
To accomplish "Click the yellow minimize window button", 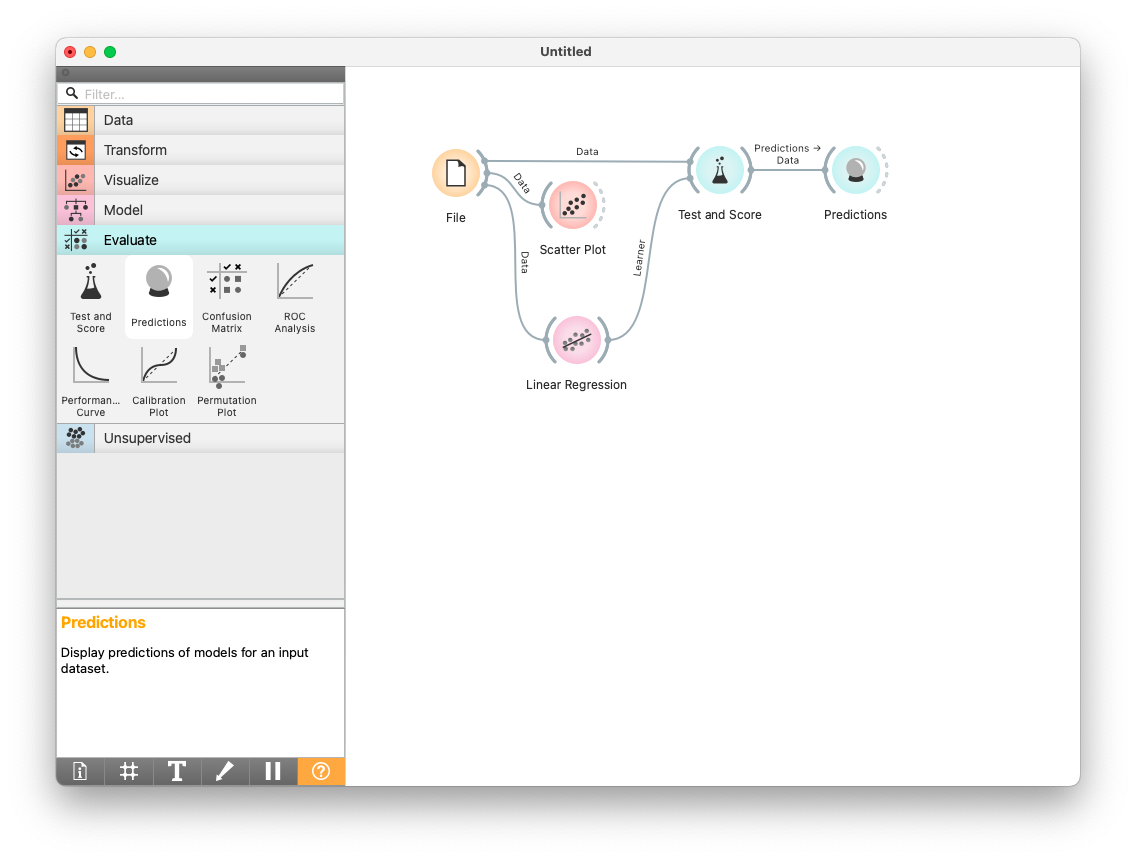I will pyautogui.click(x=90, y=51).
